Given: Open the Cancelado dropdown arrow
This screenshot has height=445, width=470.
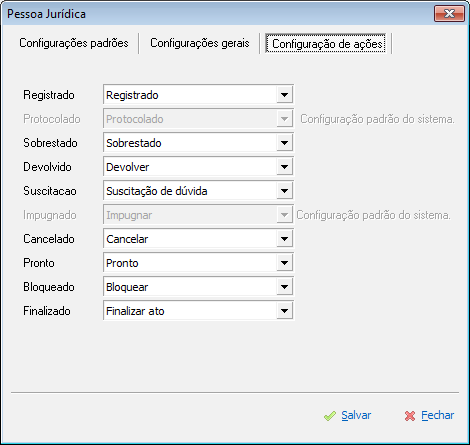Looking at the screenshot, I should click(x=284, y=239).
